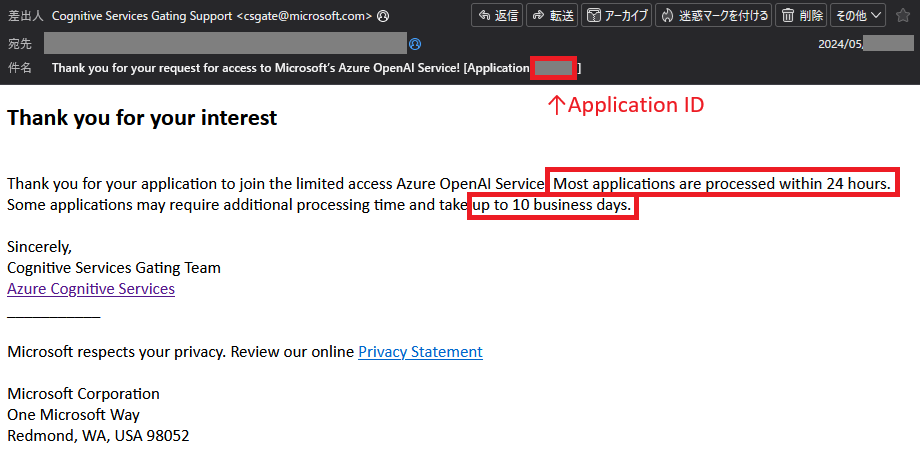
Task: Open the Privacy Statement link
Action: click(420, 352)
